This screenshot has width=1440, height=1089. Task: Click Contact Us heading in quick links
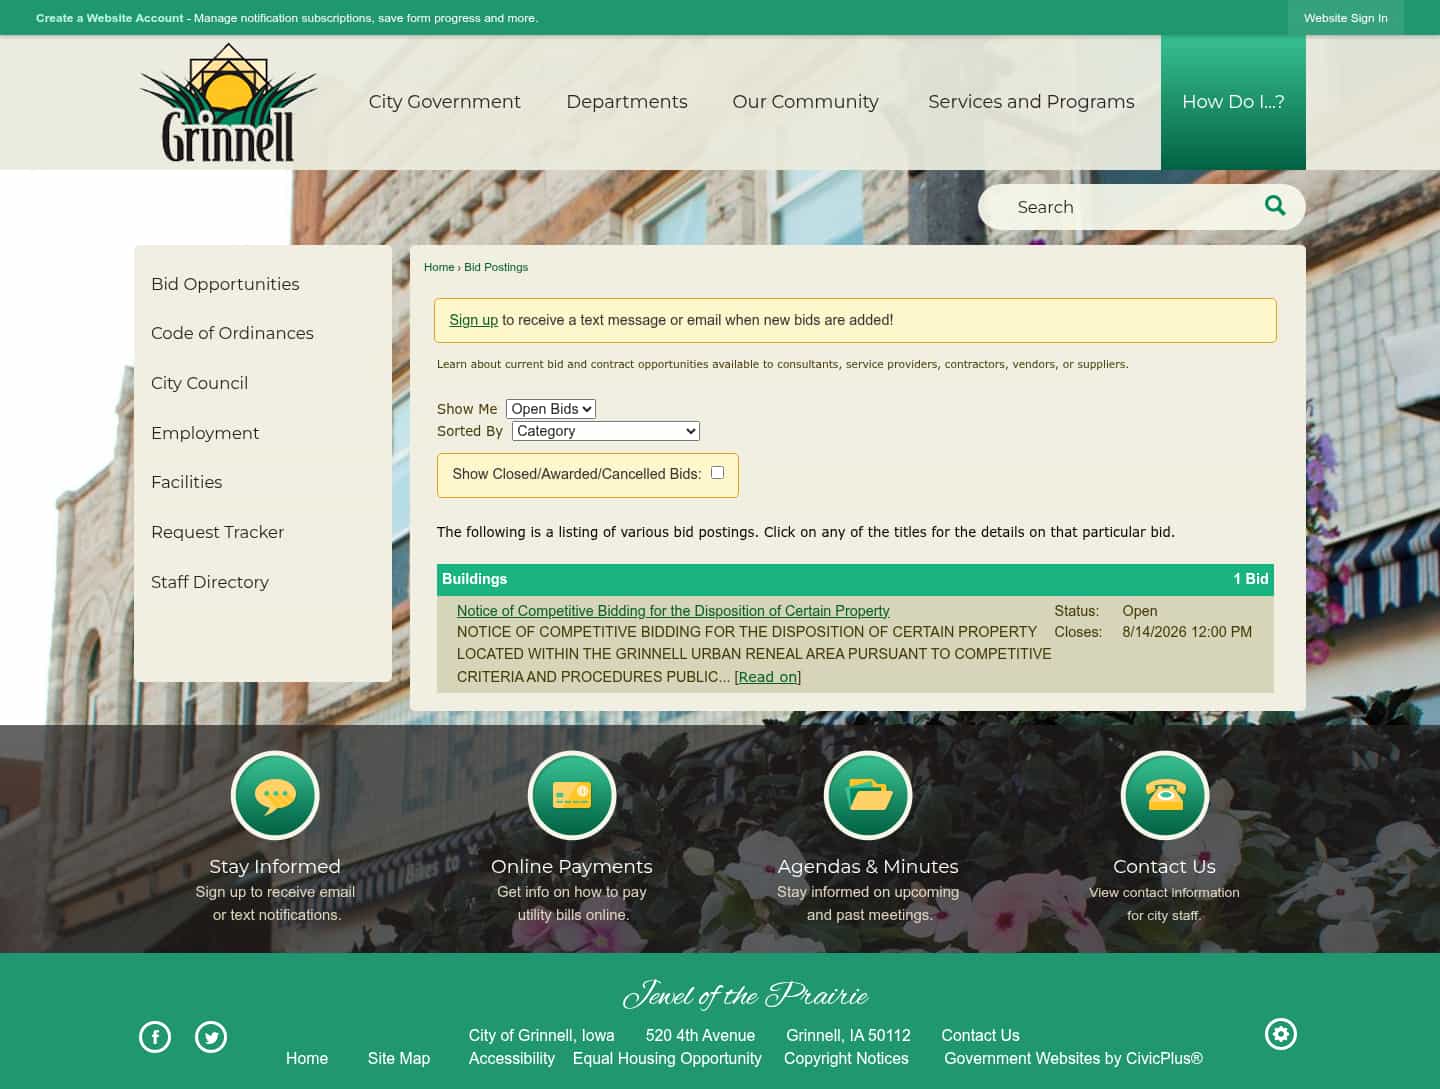1165,866
